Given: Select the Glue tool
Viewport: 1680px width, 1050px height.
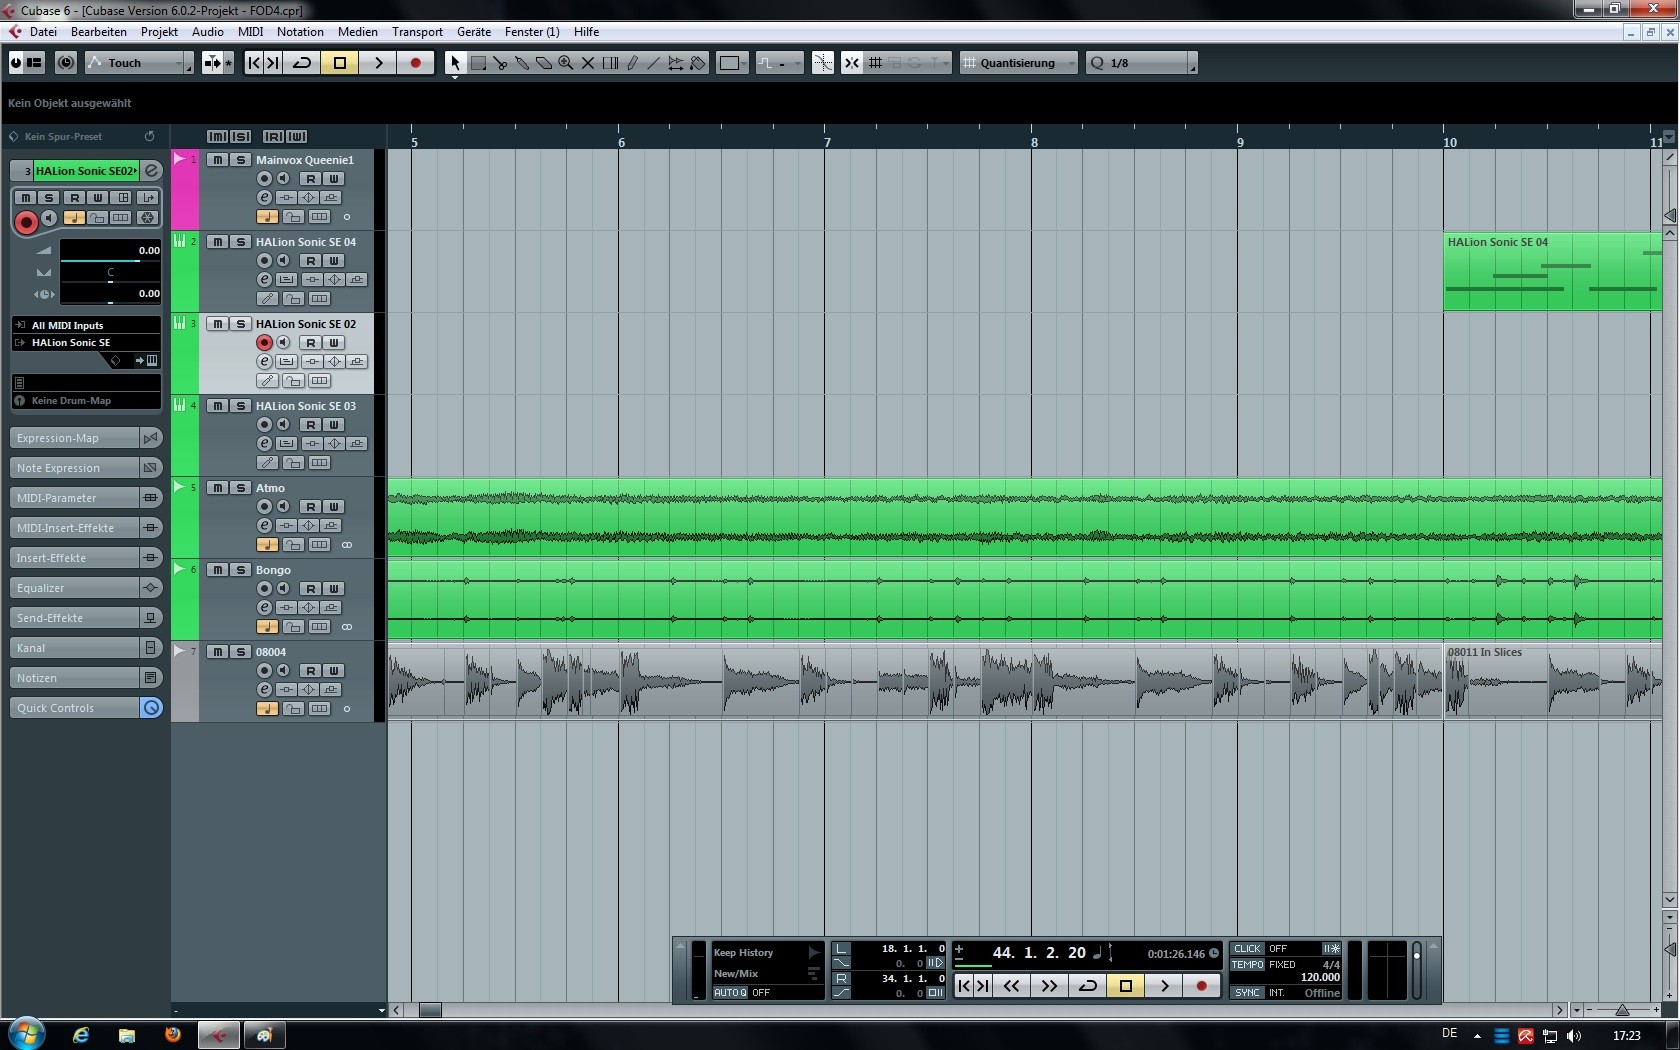Looking at the screenshot, I should click(x=522, y=63).
